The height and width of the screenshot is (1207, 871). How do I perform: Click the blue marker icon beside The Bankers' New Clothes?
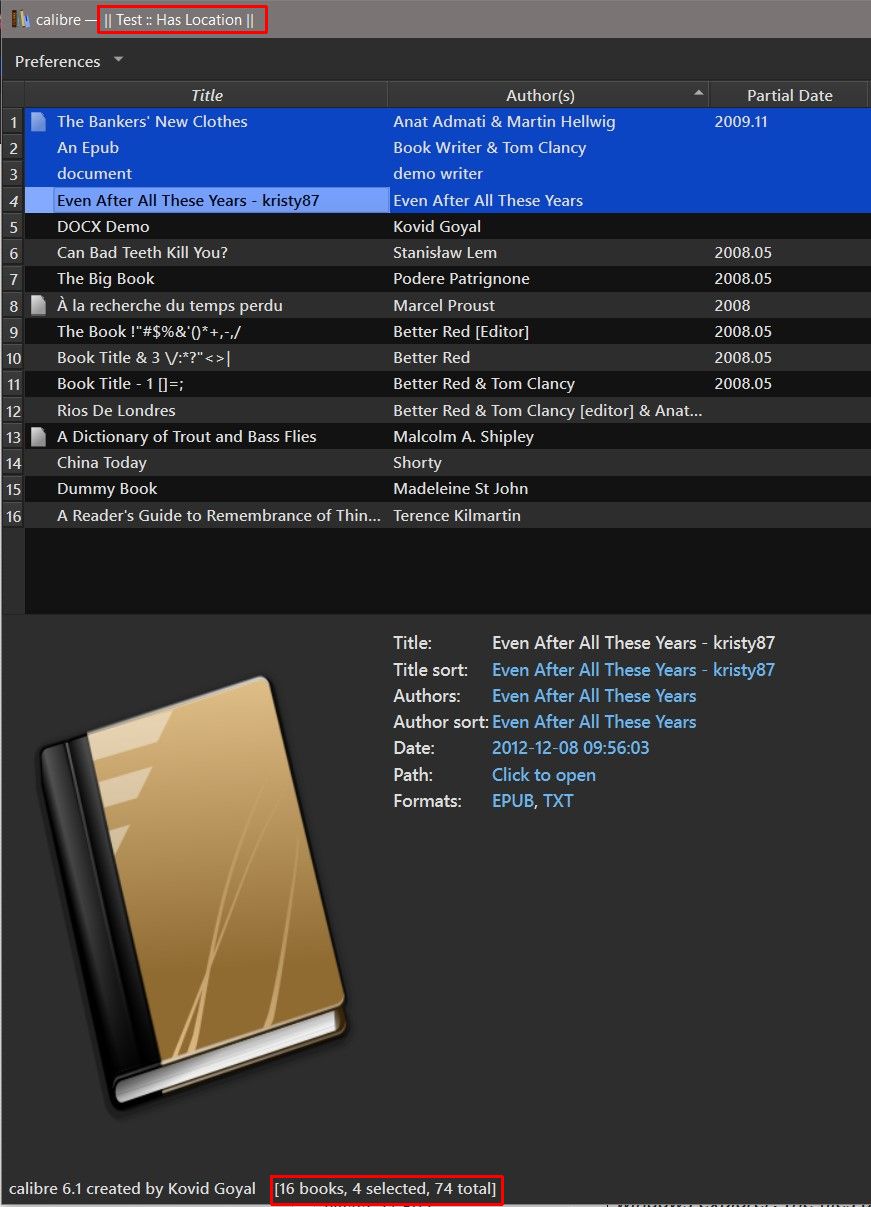[39, 122]
